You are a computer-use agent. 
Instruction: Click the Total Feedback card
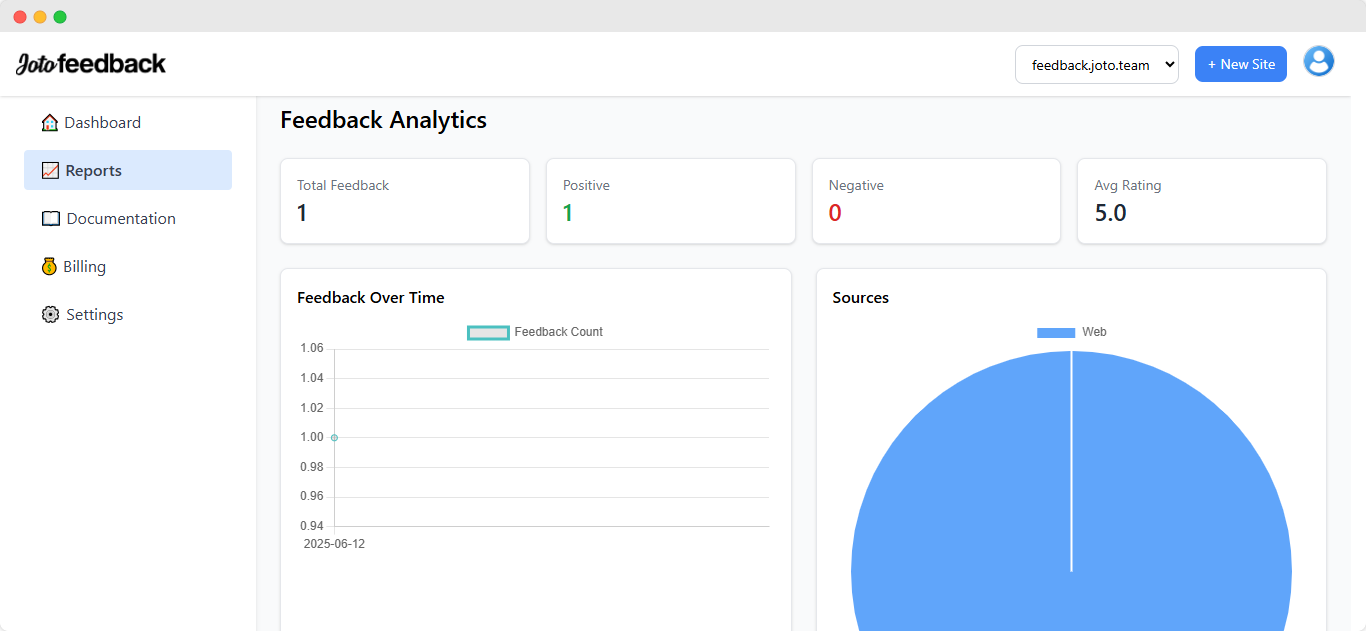[405, 201]
